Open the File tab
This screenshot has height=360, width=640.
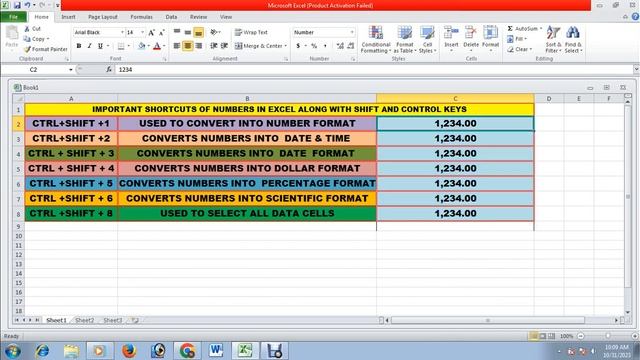coord(13,17)
